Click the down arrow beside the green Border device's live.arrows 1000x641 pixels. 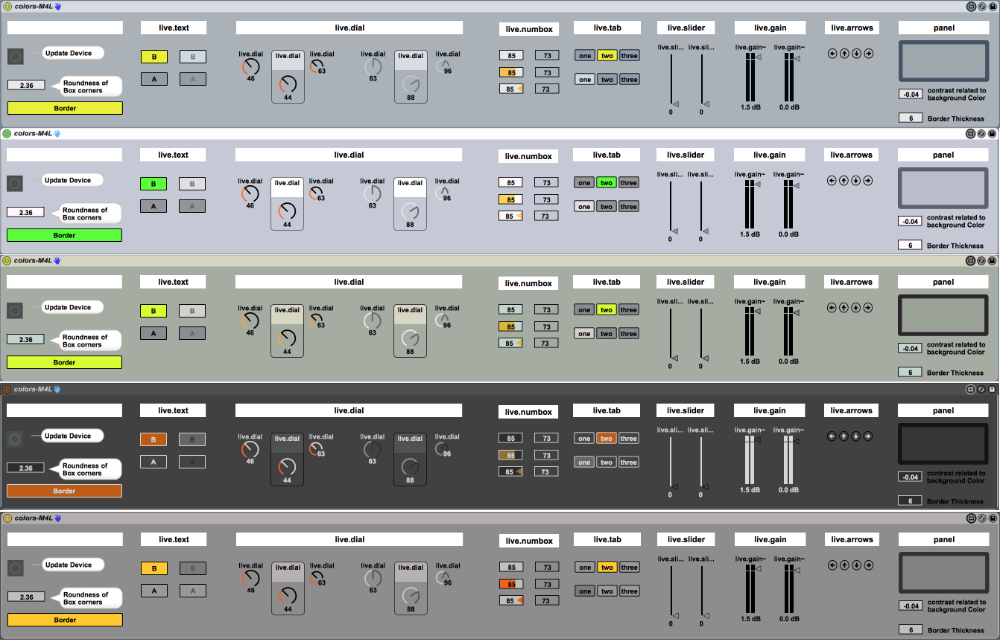[x=856, y=182]
